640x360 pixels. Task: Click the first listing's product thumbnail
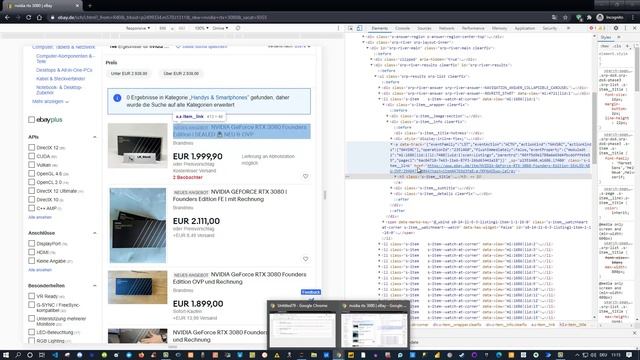click(138, 145)
